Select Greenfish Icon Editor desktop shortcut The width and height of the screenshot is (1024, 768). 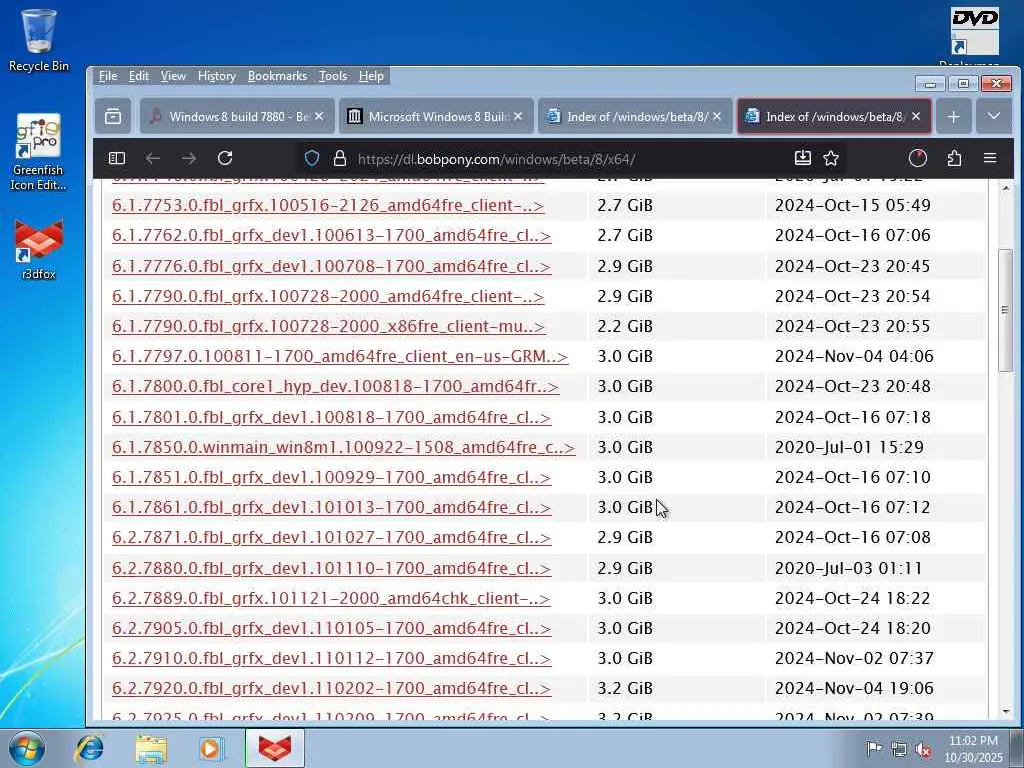pyautogui.click(x=39, y=152)
